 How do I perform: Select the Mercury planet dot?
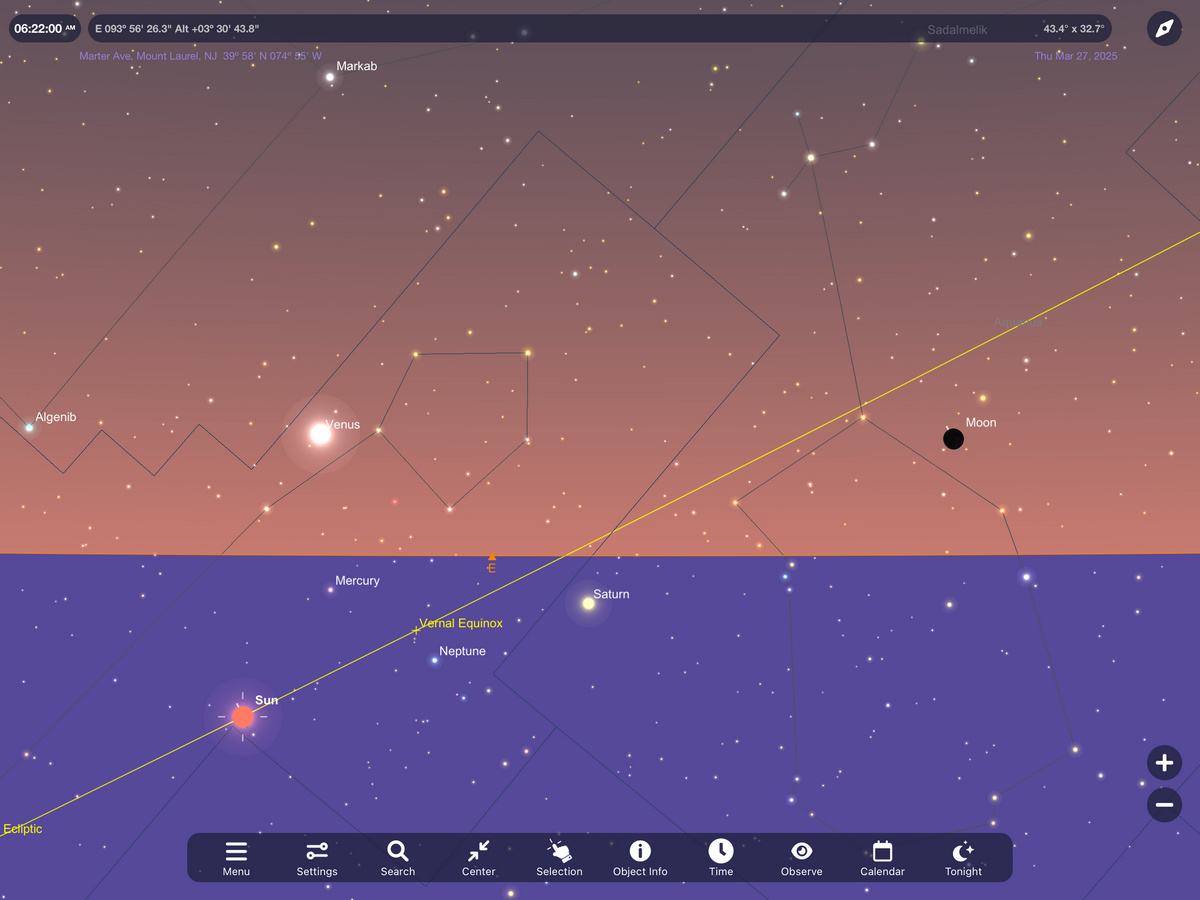point(331,590)
